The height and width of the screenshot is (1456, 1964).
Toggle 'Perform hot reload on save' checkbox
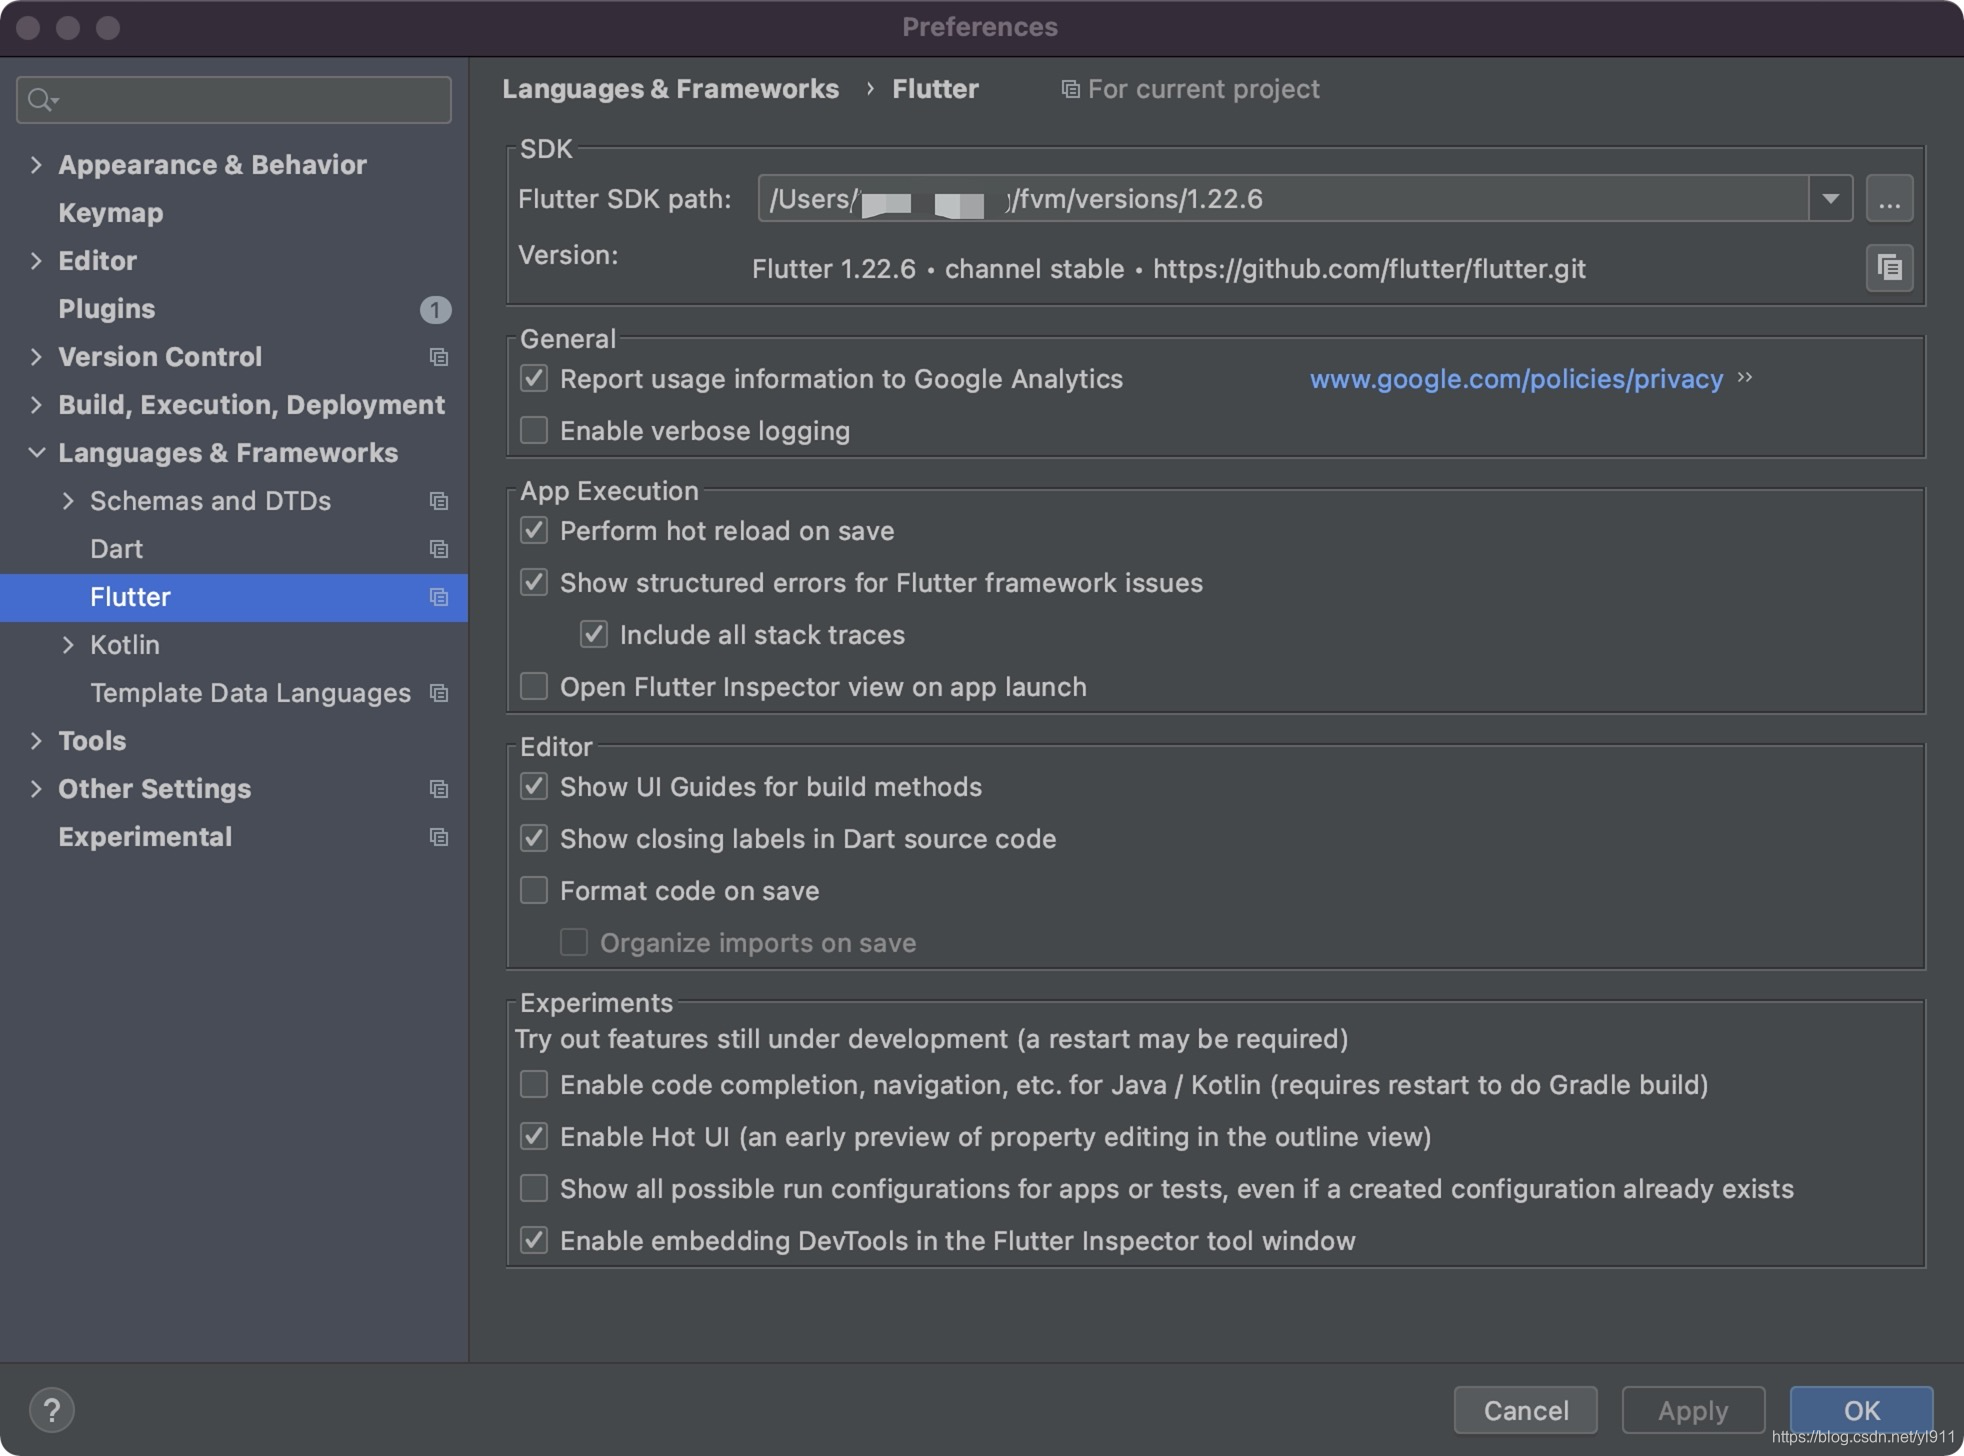[535, 531]
